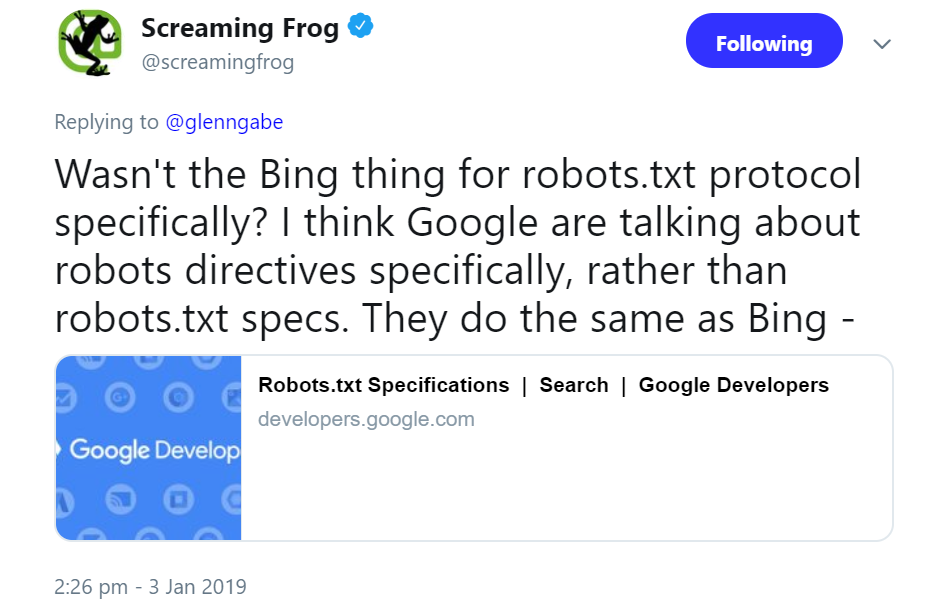Open the @glenngabe profile link
Screen dimensions: 936x611
point(224,121)
